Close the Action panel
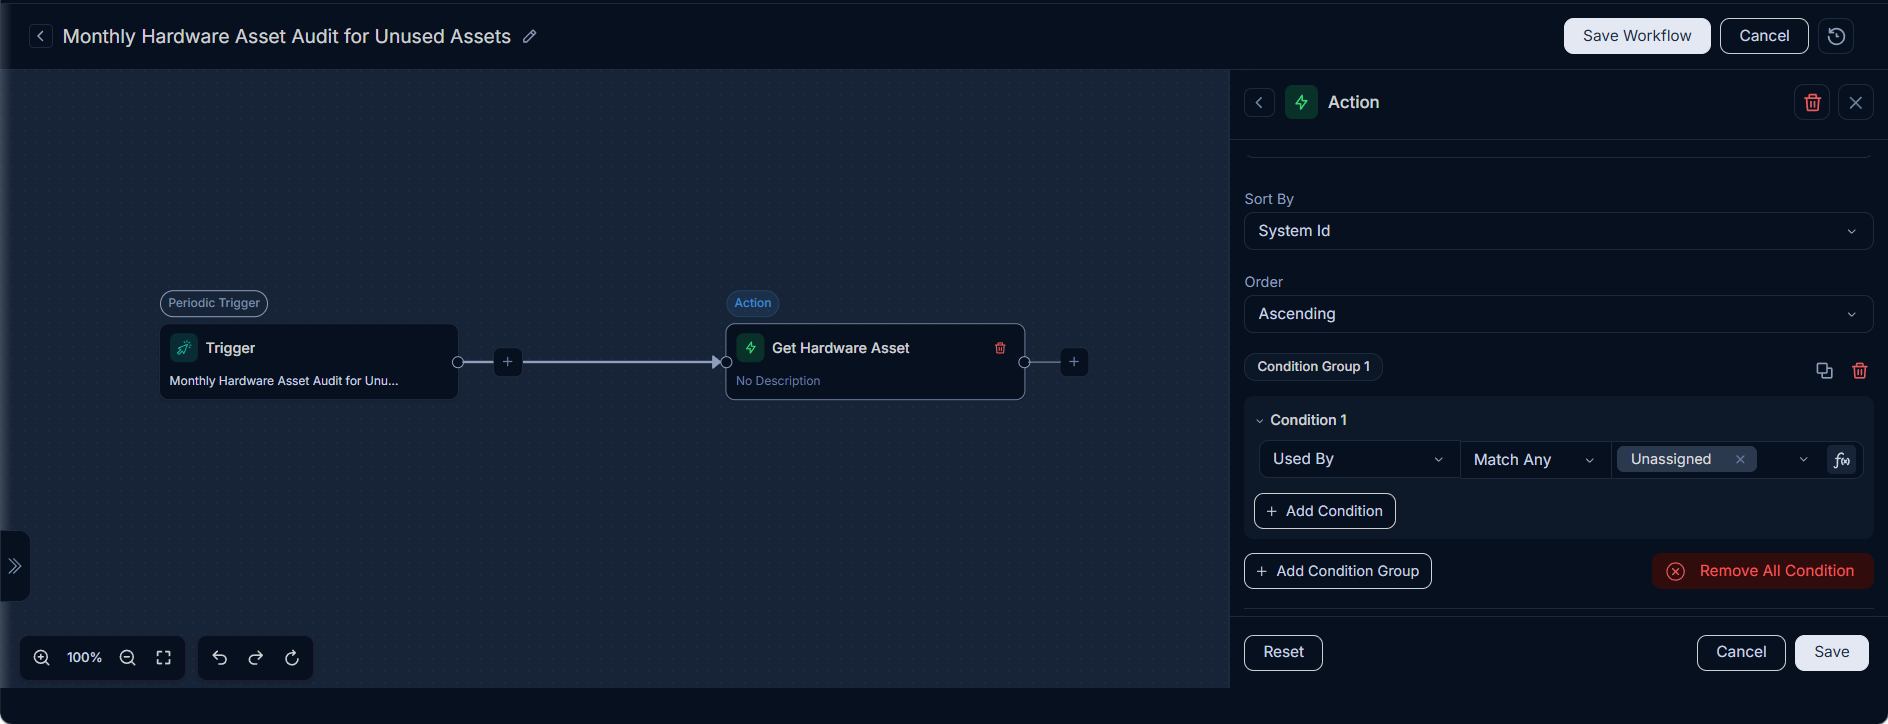This screenshot has width=1888, height=724. 1856,102
